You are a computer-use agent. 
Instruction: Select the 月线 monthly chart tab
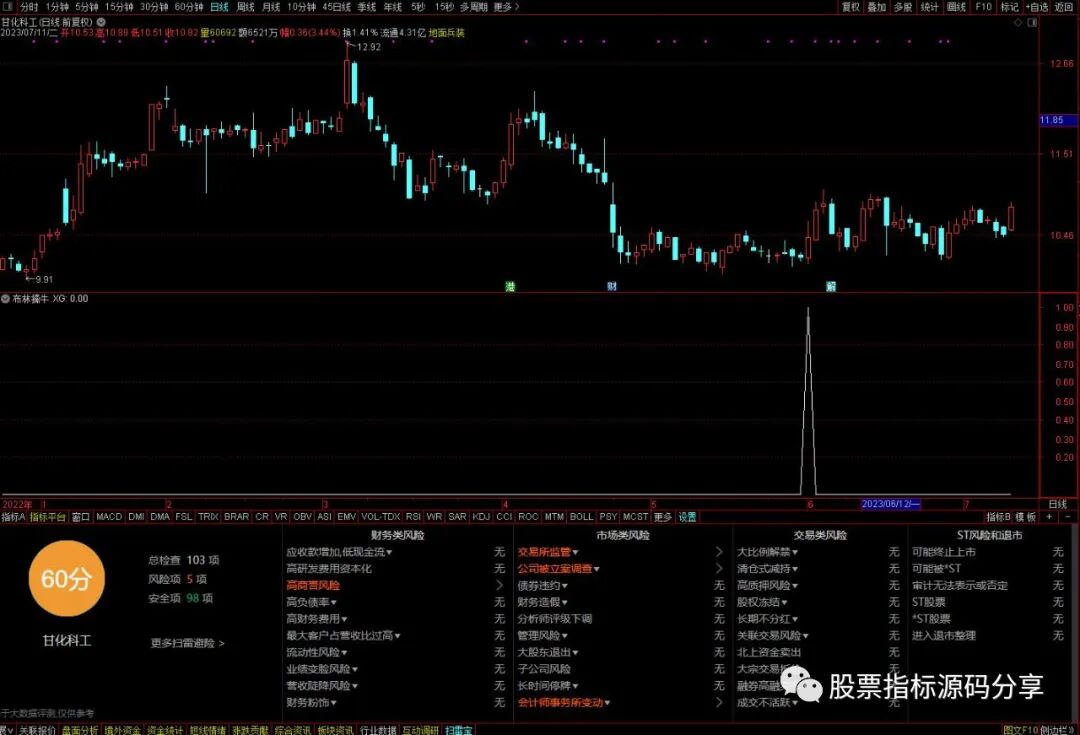point(271,6)
